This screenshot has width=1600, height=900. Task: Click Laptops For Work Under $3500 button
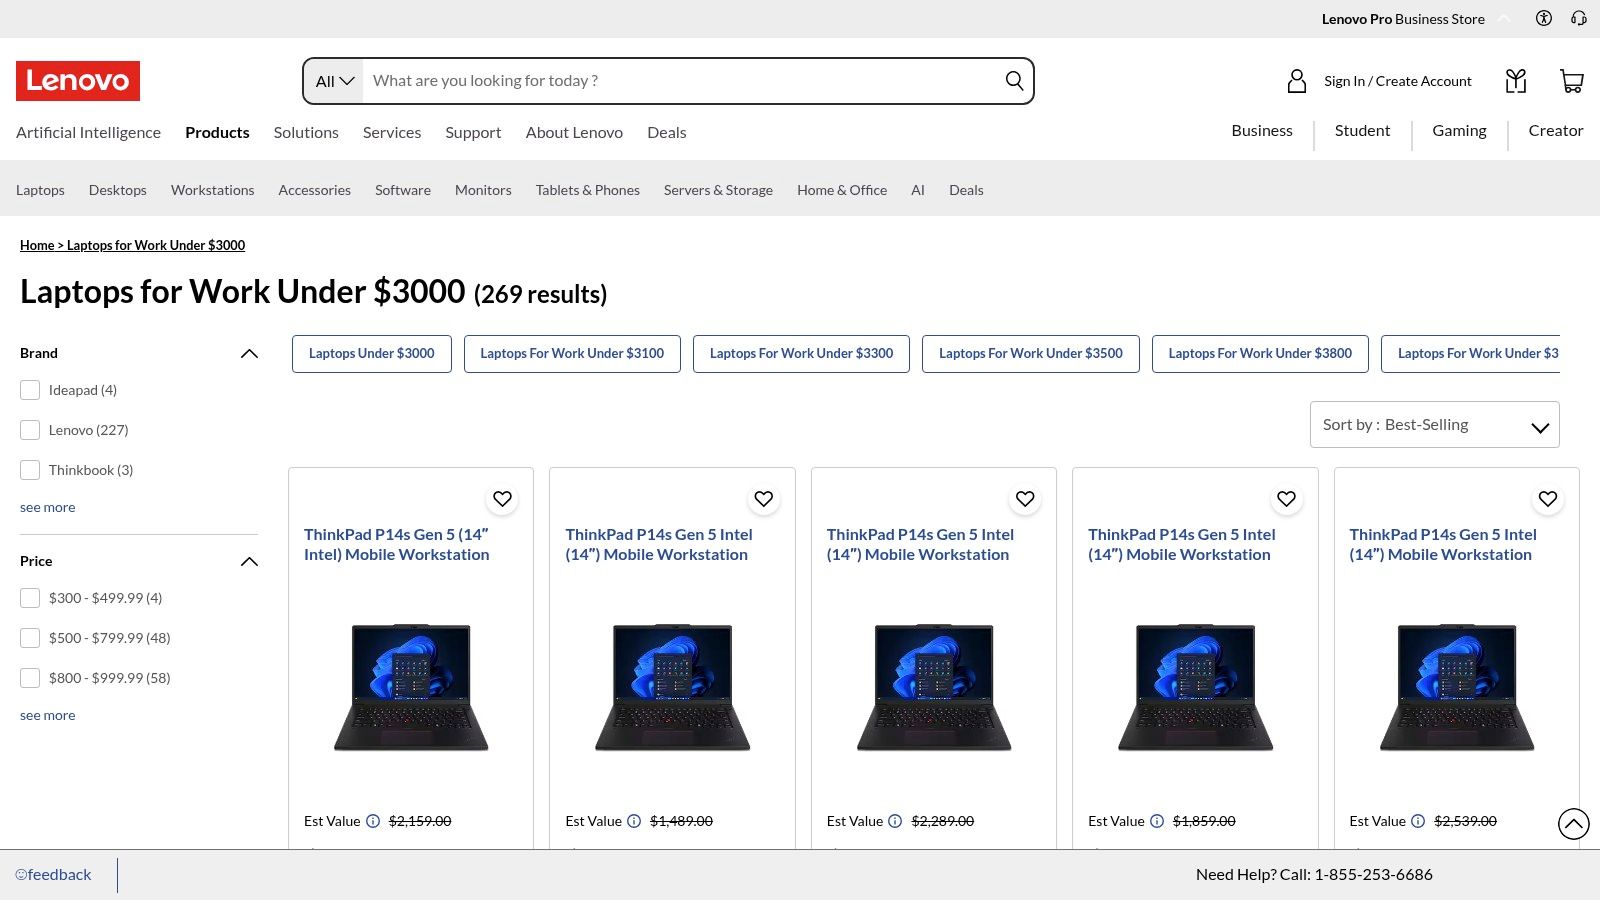tap(1030, 354)
